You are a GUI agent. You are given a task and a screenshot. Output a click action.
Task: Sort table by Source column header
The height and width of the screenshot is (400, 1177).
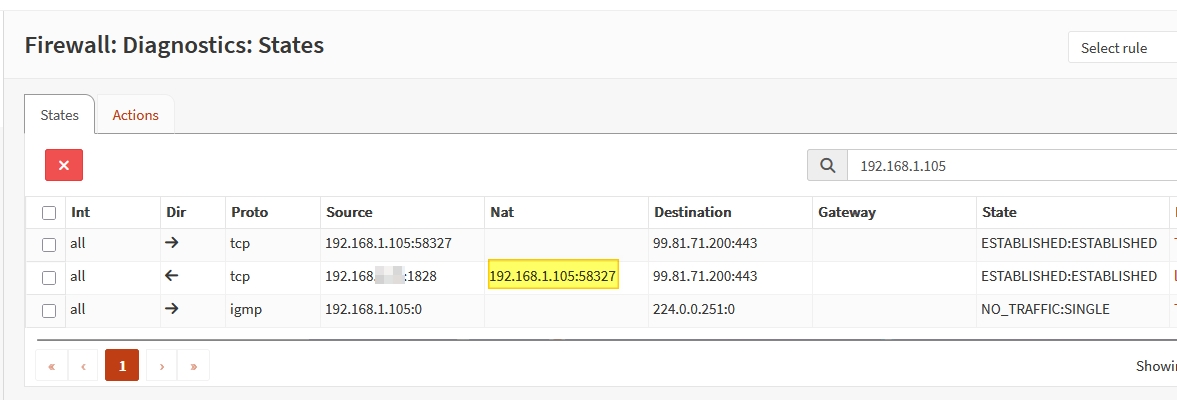pos(349,212)
